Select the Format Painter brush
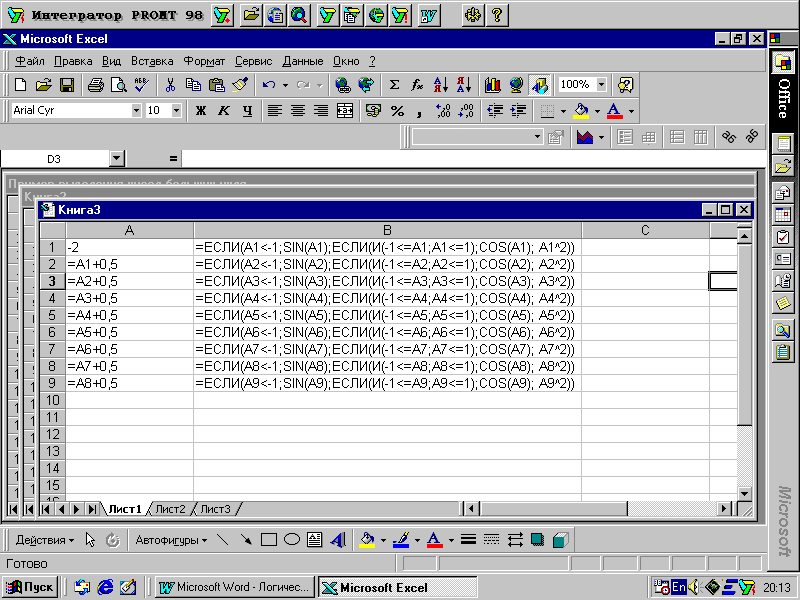 point(240,85)
